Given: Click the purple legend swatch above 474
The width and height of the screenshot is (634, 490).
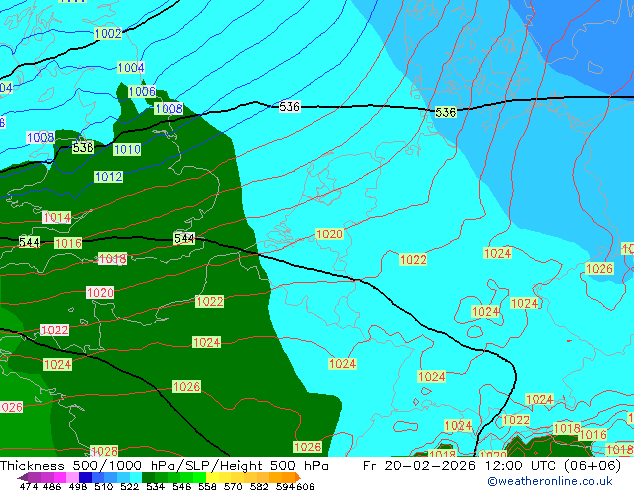Looking at the screenshot, I should click(x=34, y=477).
